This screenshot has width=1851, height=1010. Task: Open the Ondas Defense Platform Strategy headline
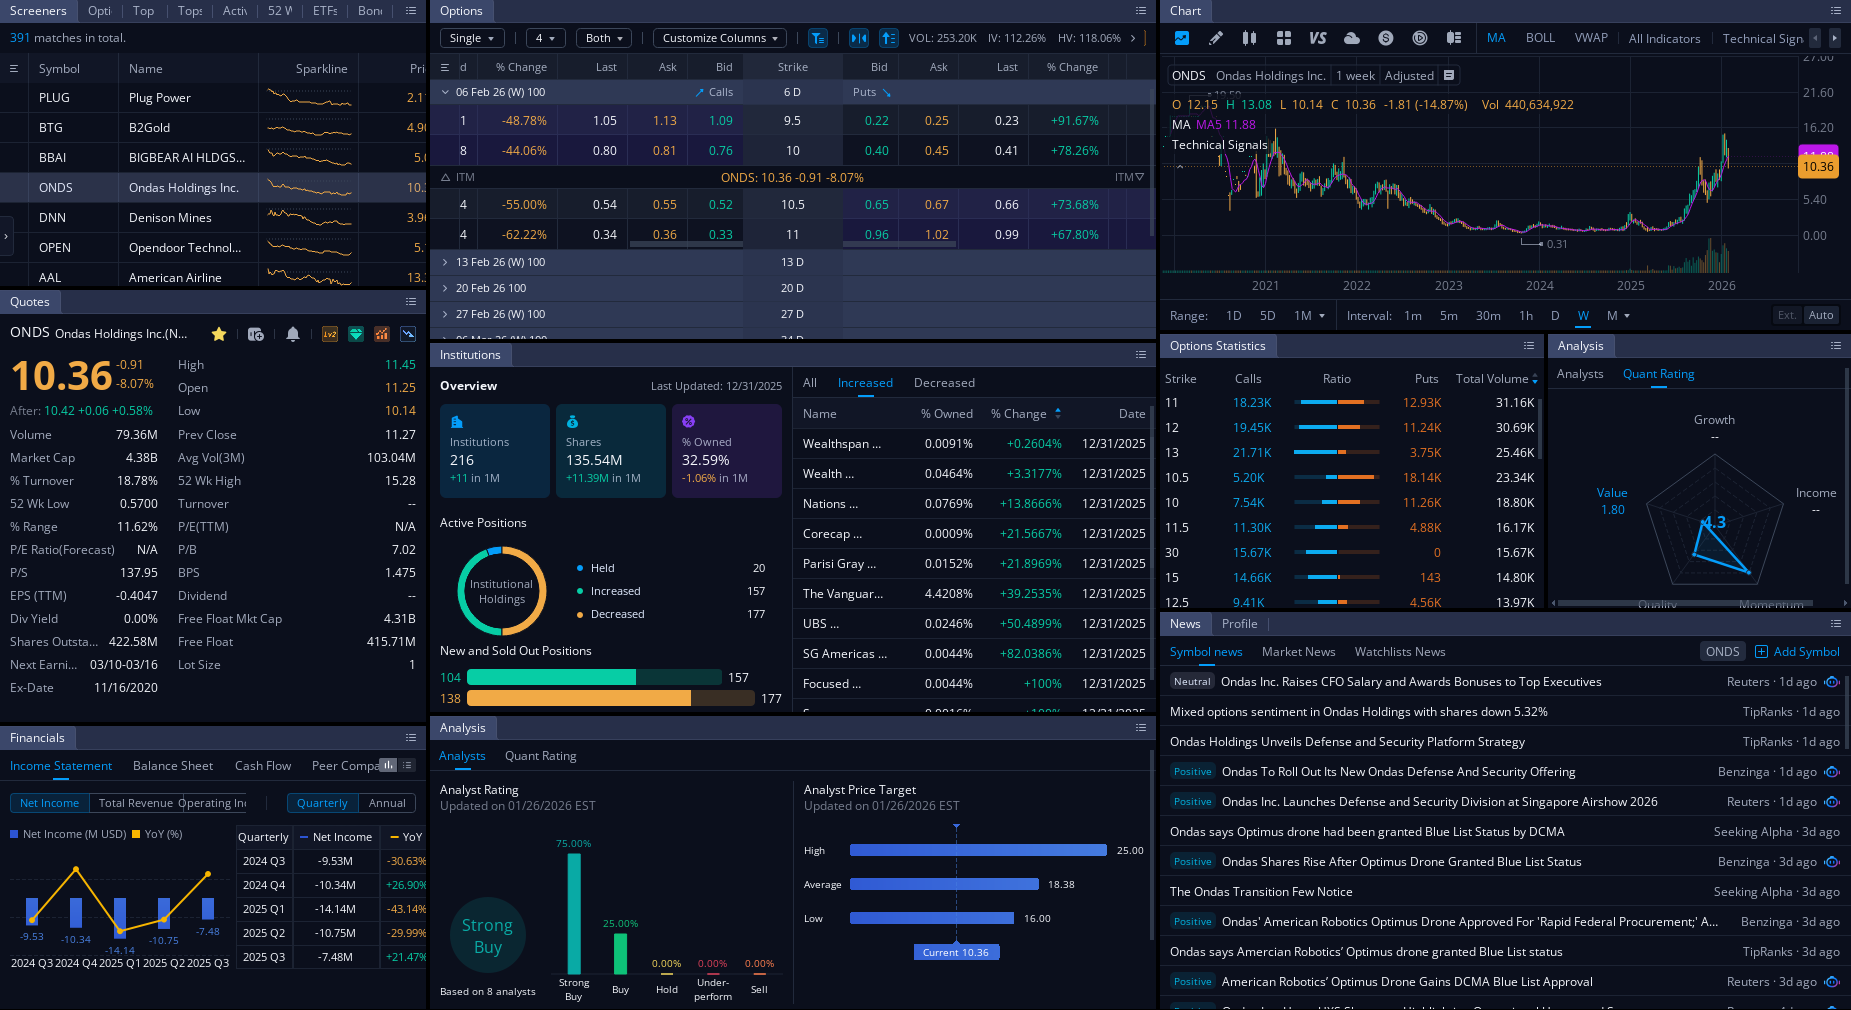pyautogui.click(x=1347, y=742)
